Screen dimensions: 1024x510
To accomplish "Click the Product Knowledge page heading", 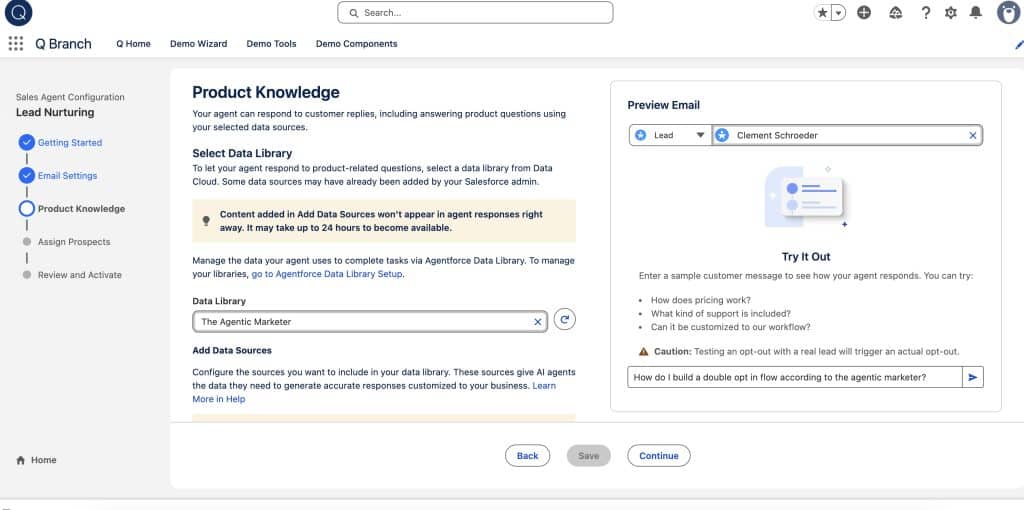I will click(266, 92).
